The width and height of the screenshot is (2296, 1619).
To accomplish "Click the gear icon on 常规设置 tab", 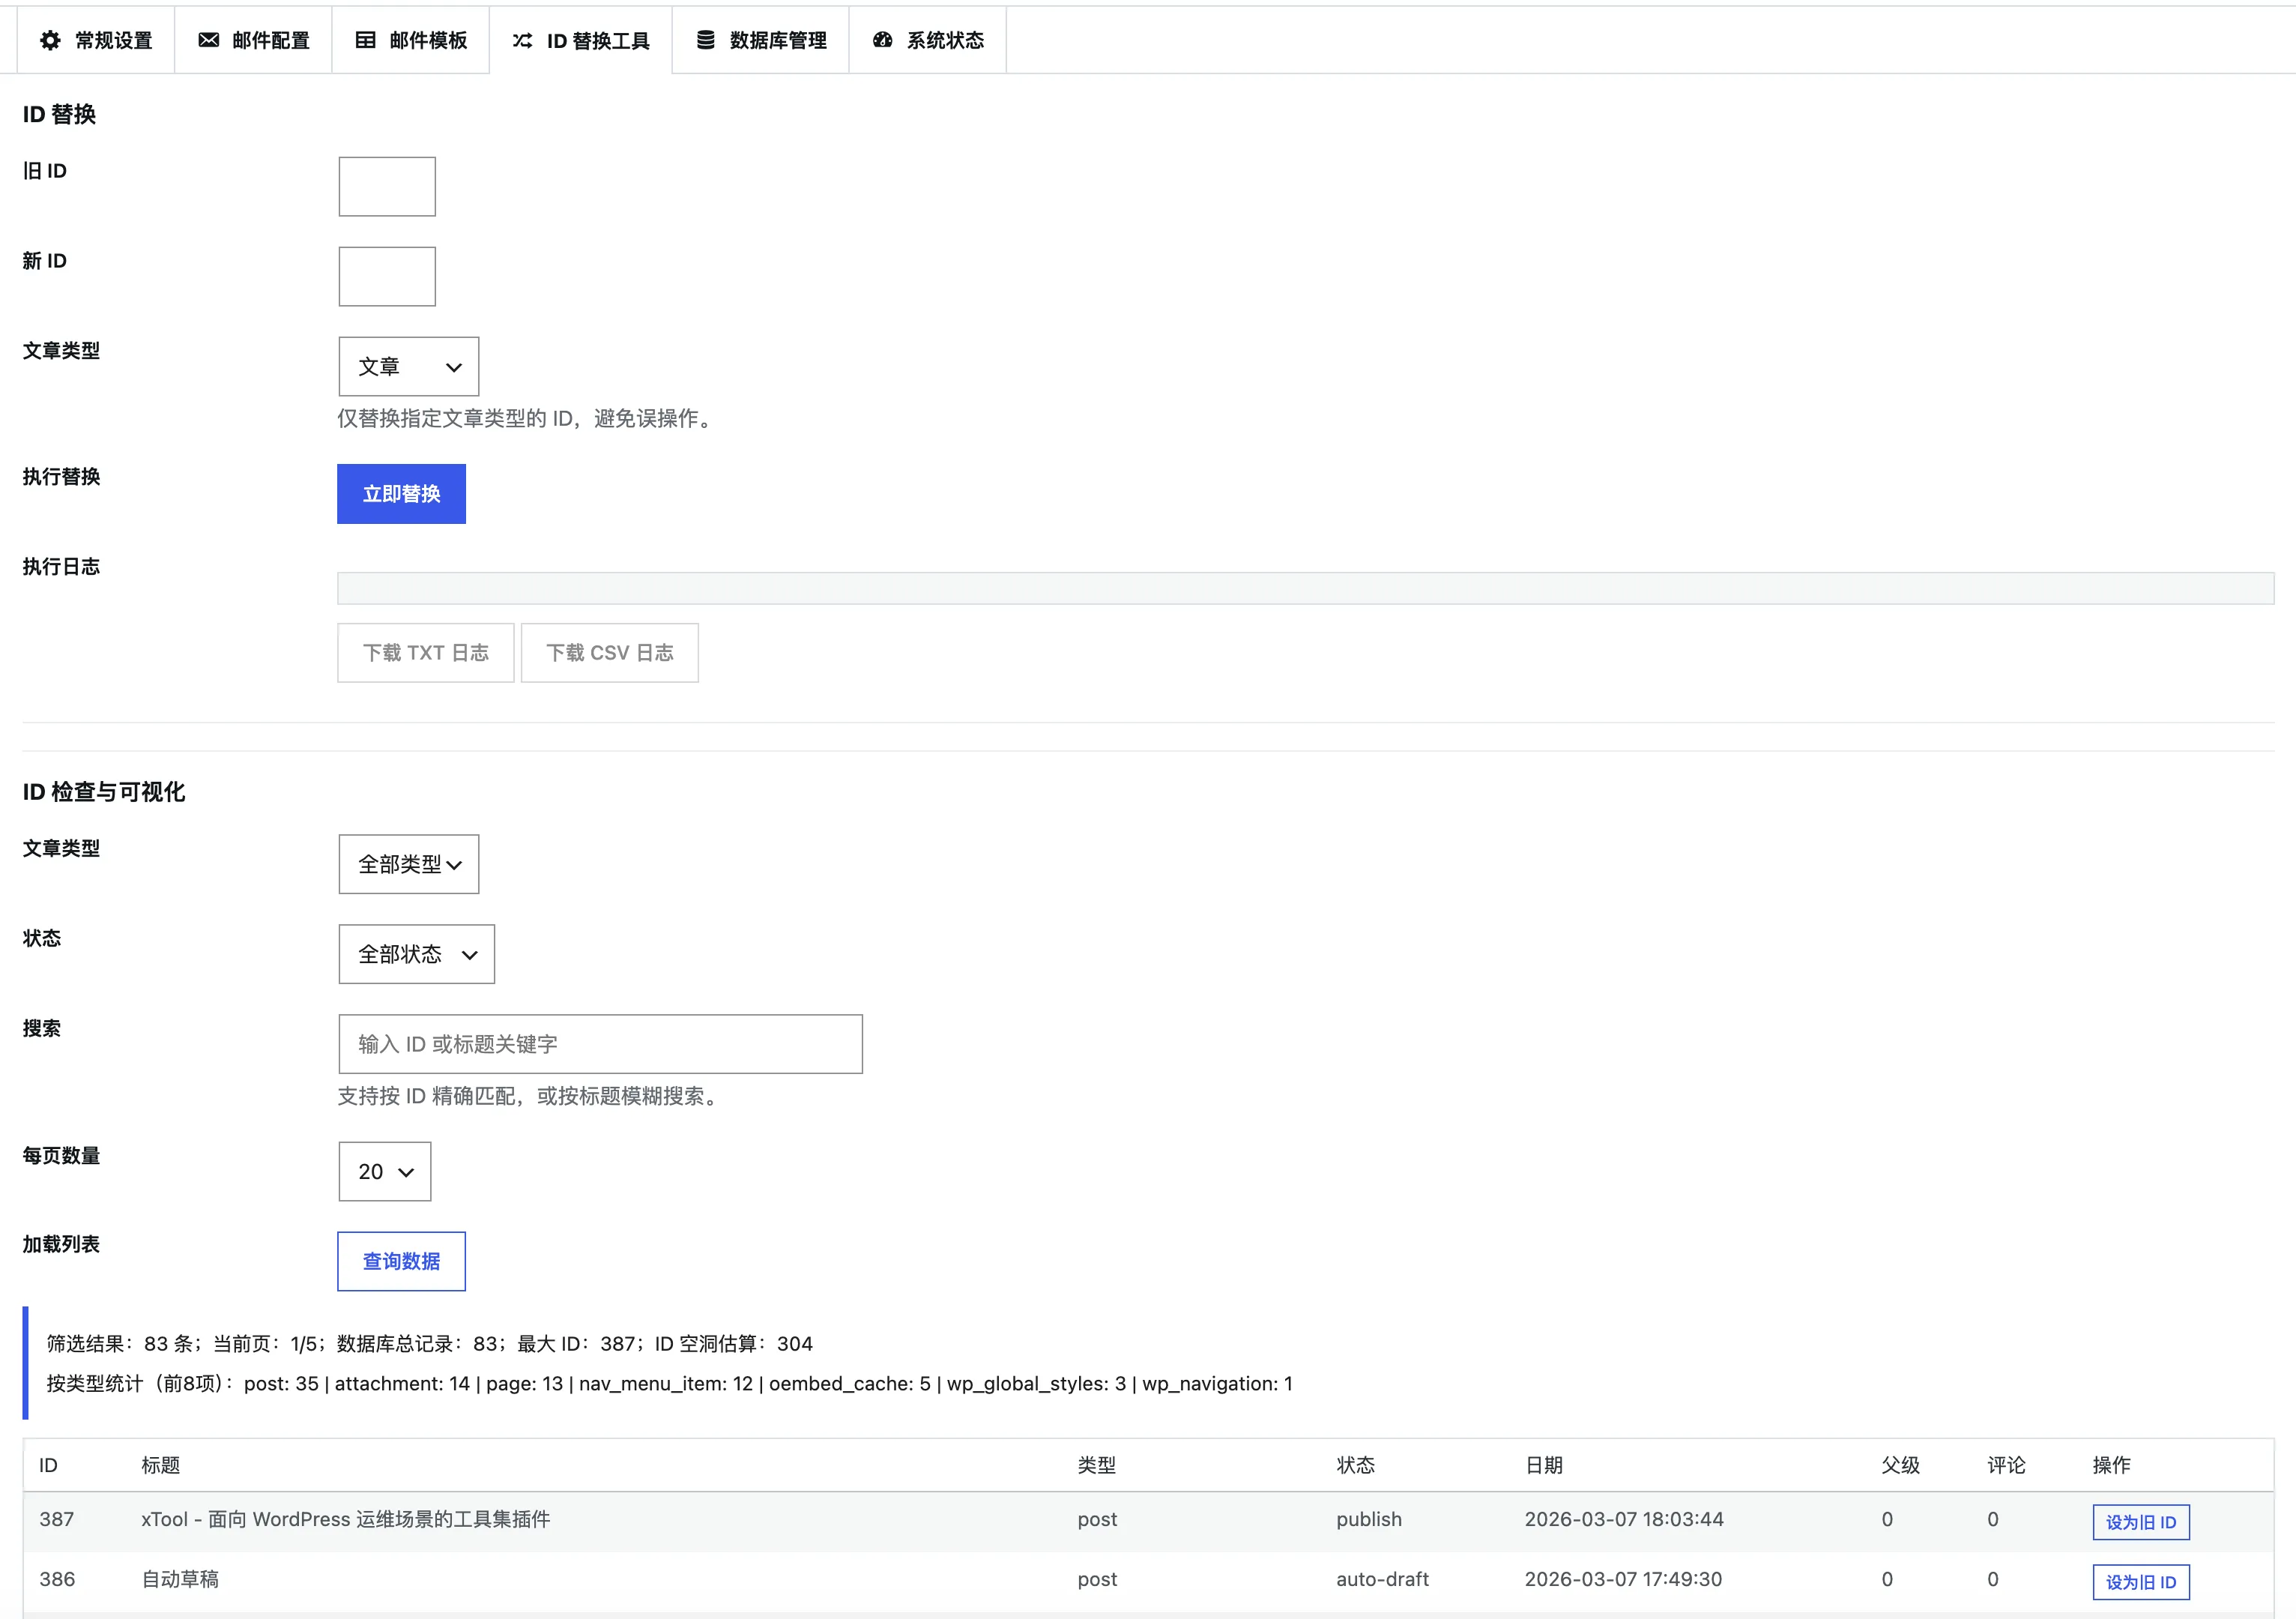I will [50, 40].
